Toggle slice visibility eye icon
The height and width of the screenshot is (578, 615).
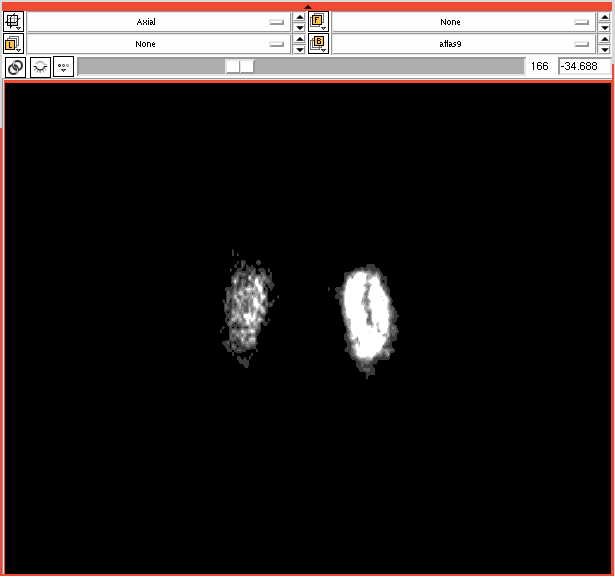[39, 67]
